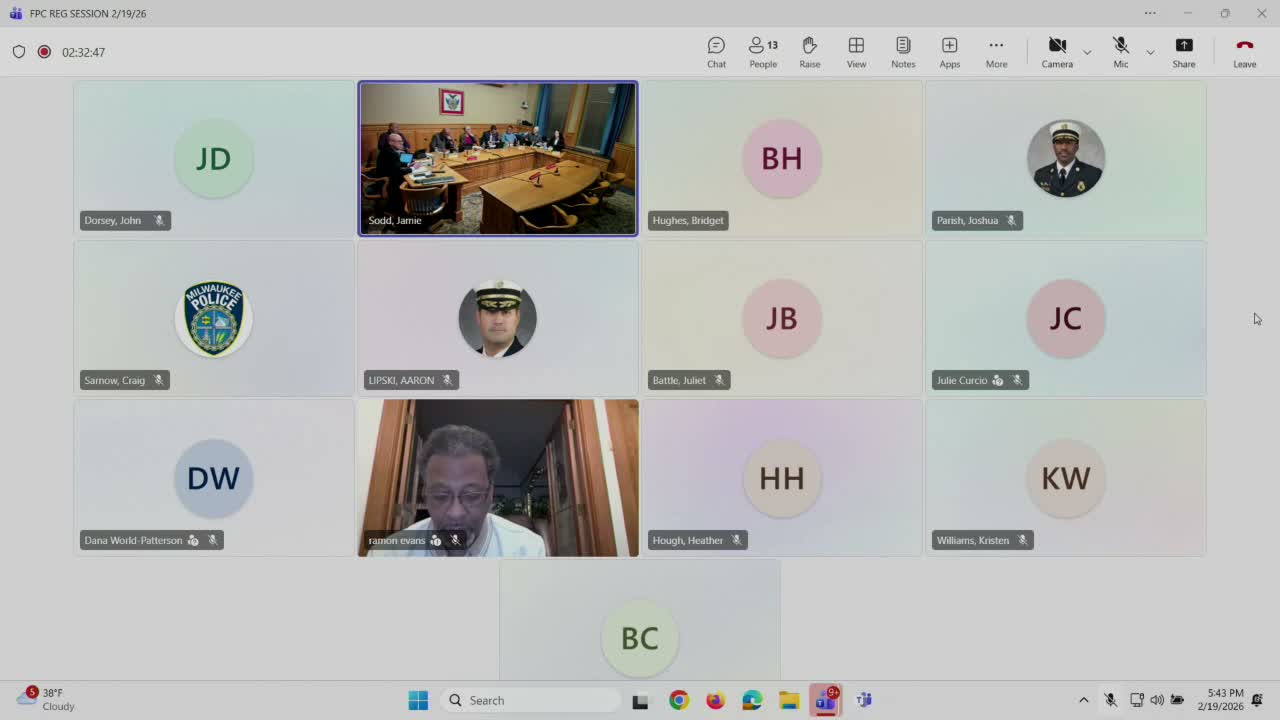Expand the Mic options dropdown arrow
This screenshot has width=1280, height=720.
pyautogui.click(x=1150, y=52)
